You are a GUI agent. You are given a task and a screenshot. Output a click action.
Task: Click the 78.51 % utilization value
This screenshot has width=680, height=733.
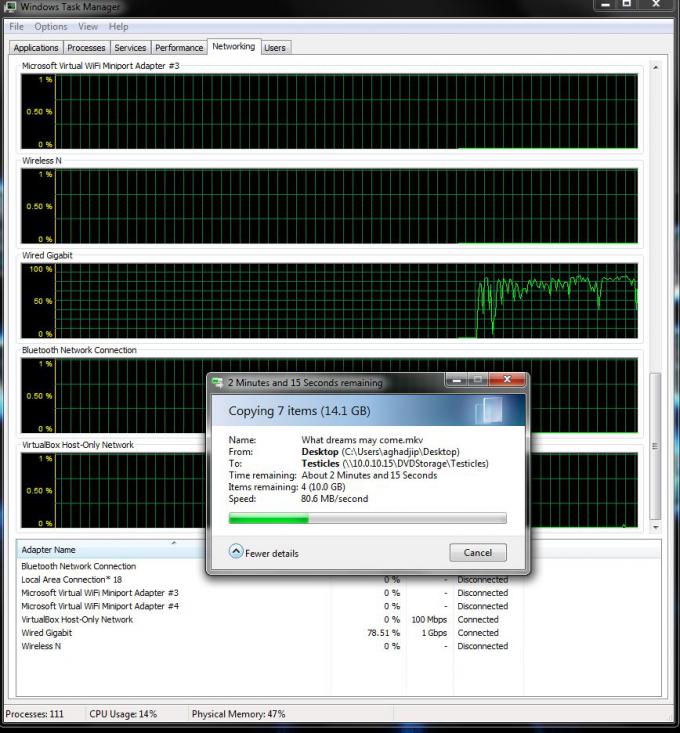[x=383, y=633]
